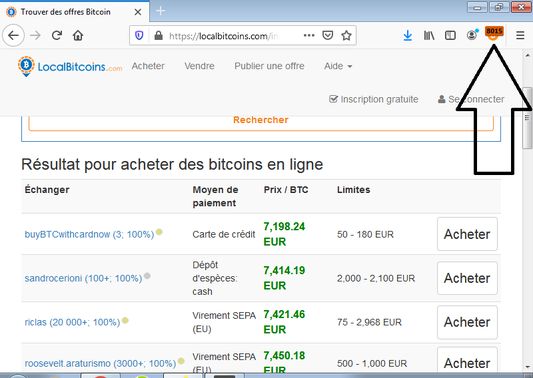
Task: Click the Échanger column header
Action: pyautogui.click(x=47, y=190)
